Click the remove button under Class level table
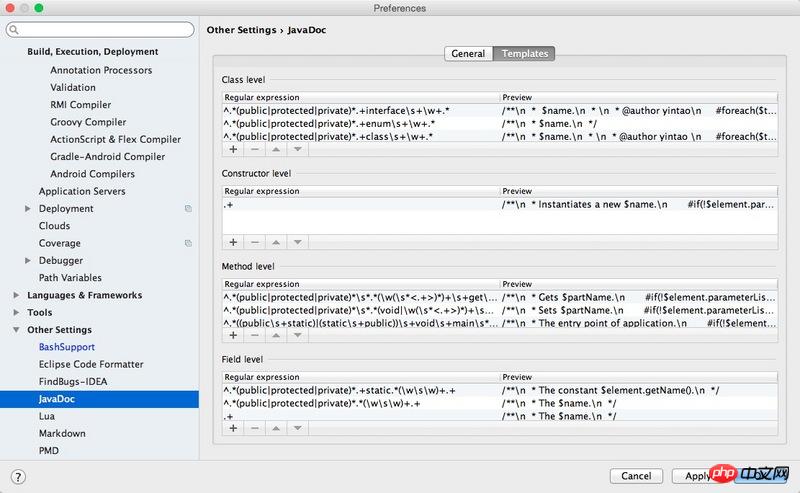The width and height of the screenshot is (800, 493). point(254,149)
